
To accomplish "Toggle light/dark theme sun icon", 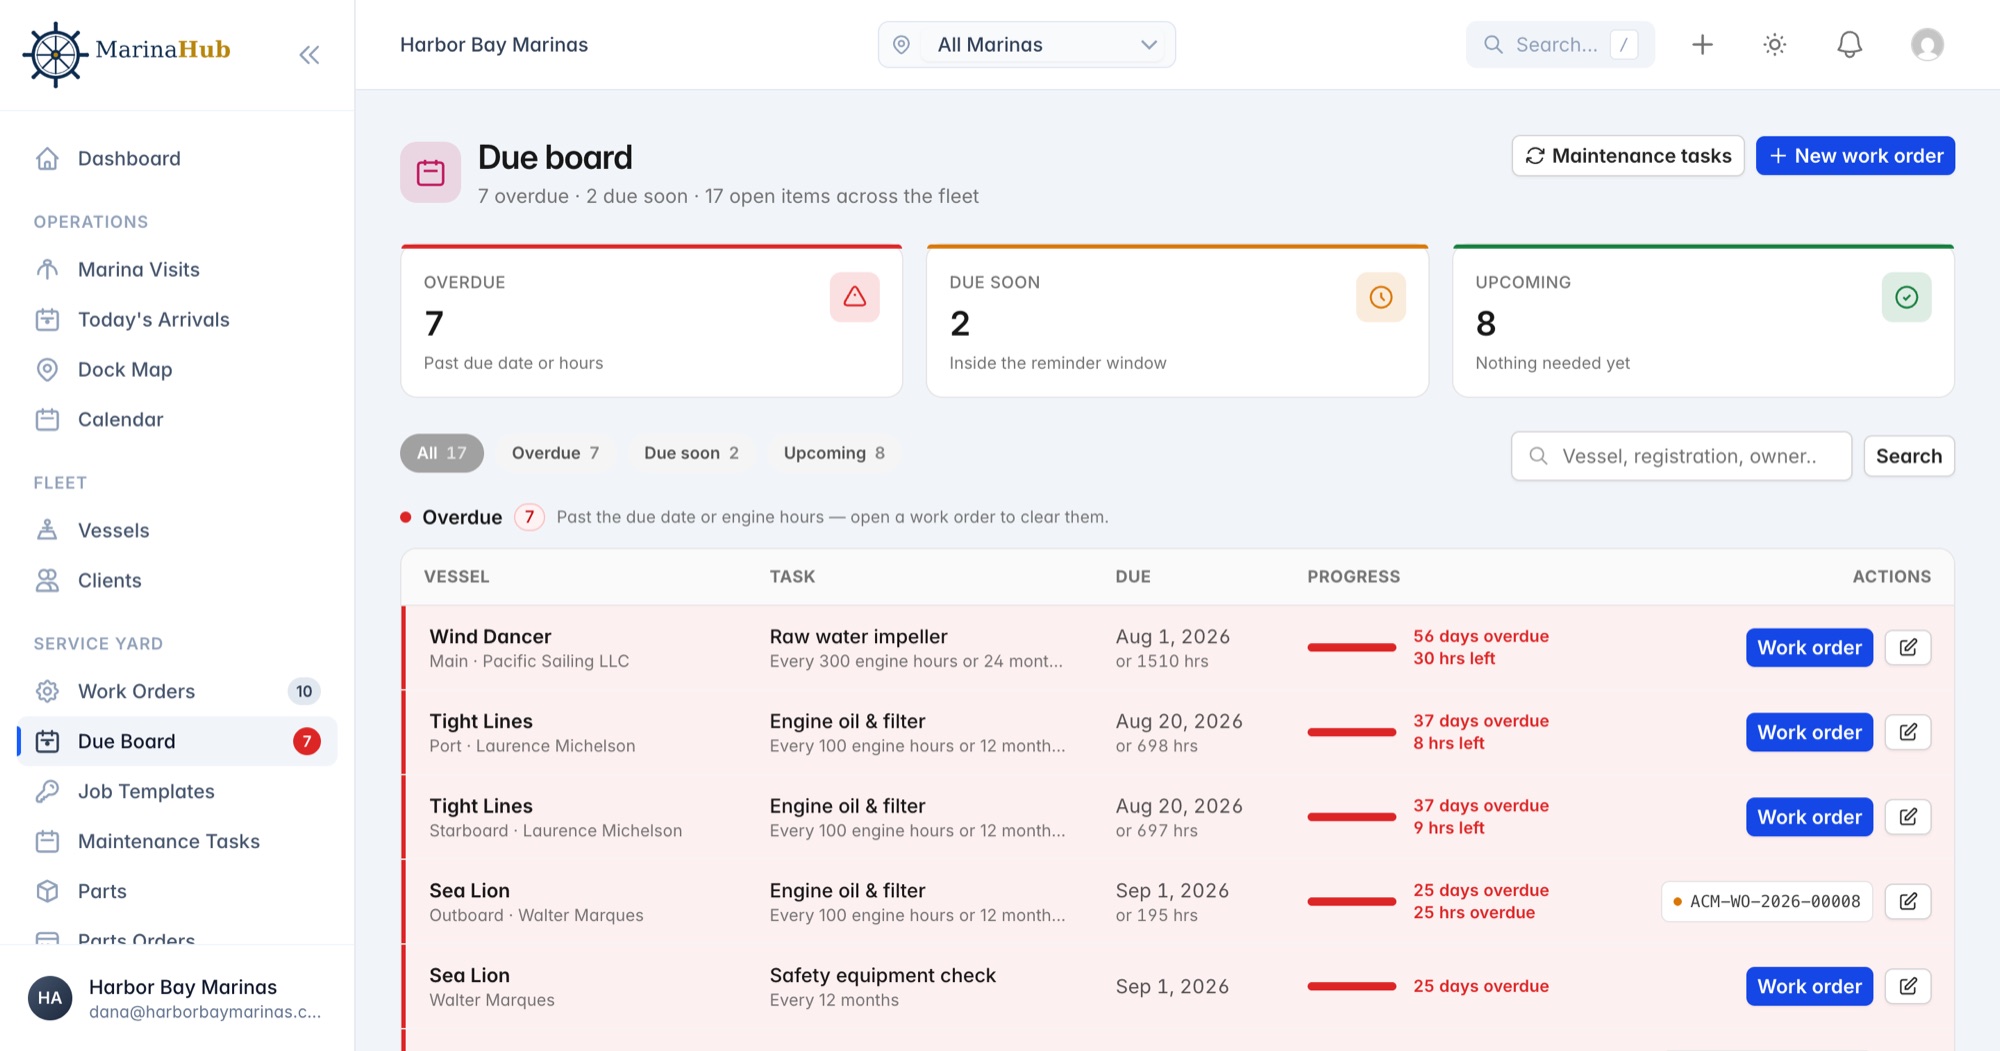I will click(x=1774, y=44).
